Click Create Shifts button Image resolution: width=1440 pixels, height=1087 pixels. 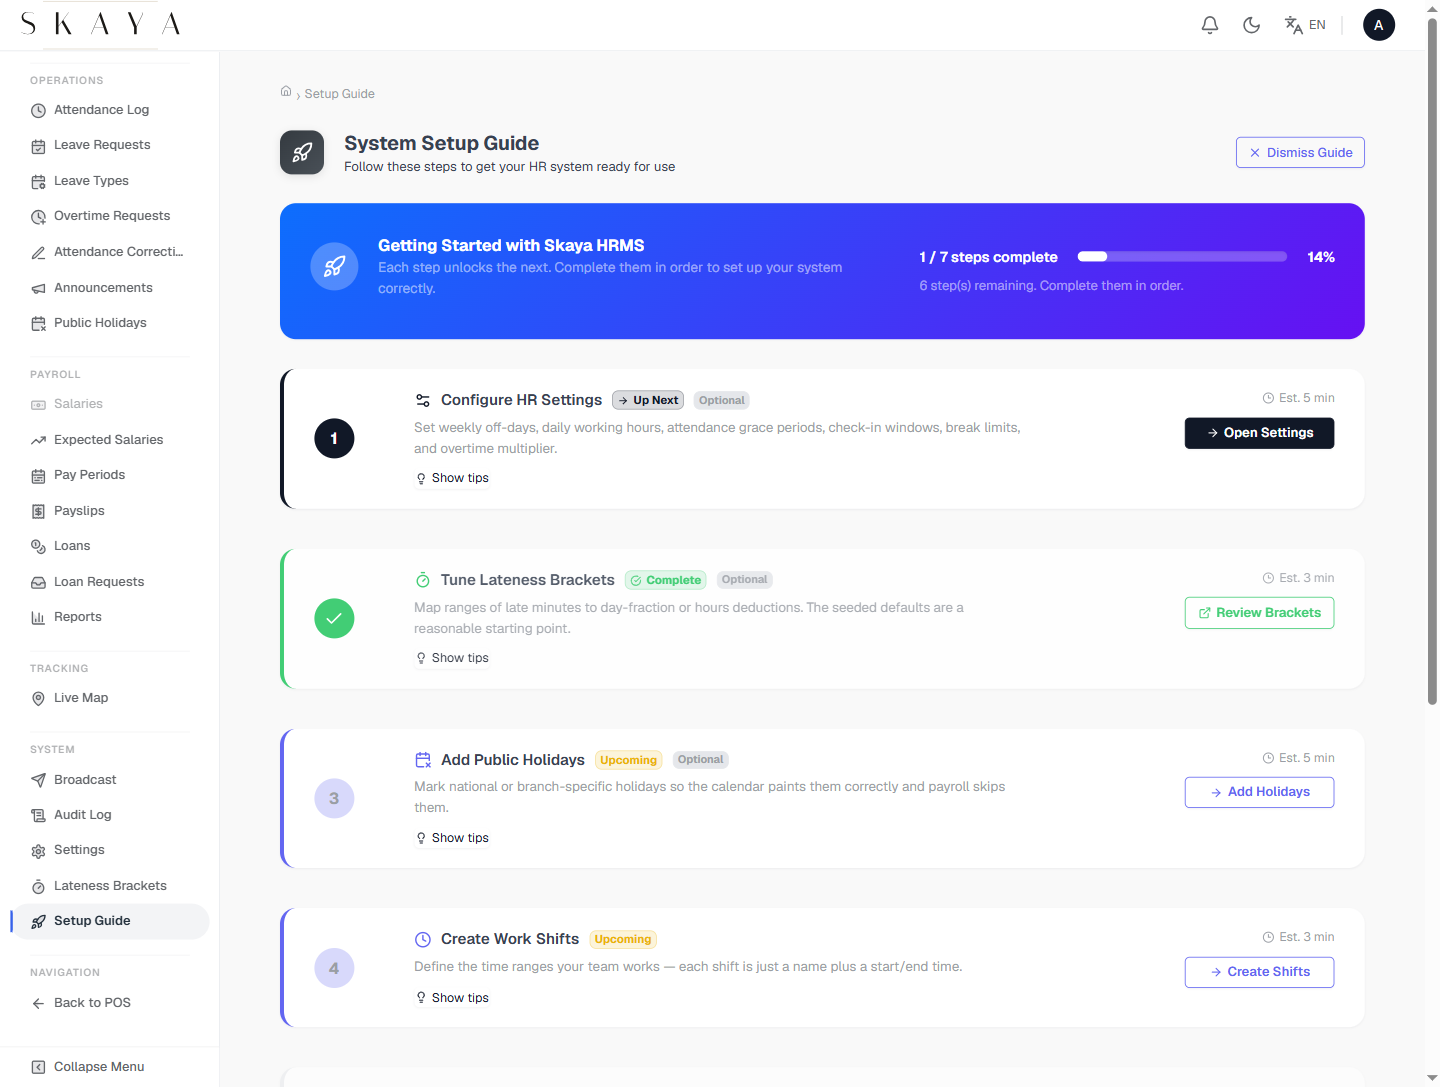tap(1259, 972)
